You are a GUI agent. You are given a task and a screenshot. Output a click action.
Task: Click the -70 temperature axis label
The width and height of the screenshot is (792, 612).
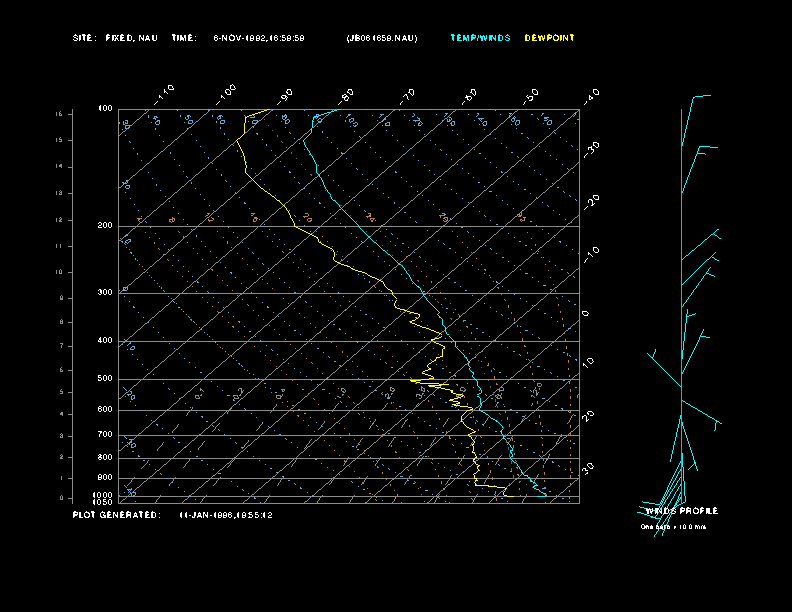408,95
